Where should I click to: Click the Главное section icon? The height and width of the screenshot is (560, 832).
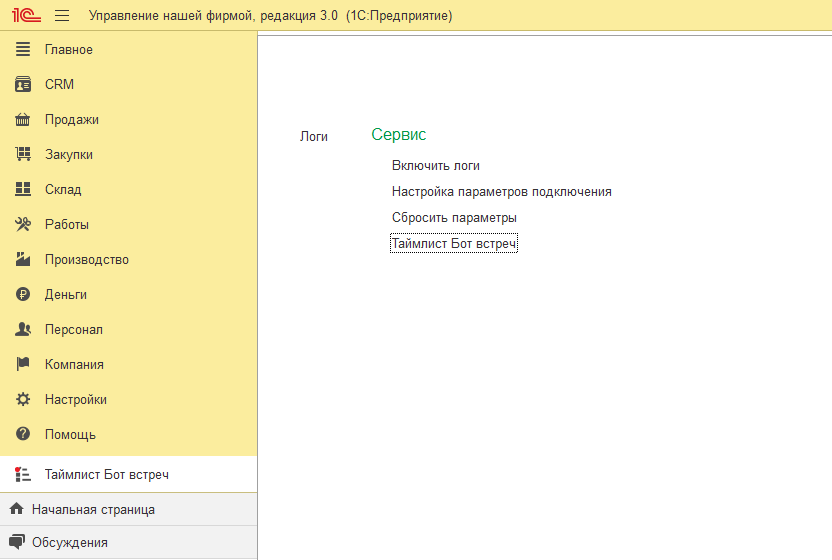23,50
